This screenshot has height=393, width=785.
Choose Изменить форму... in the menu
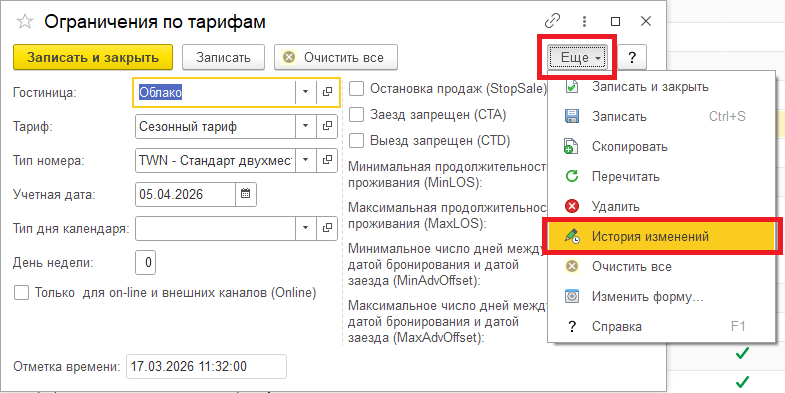662,296
